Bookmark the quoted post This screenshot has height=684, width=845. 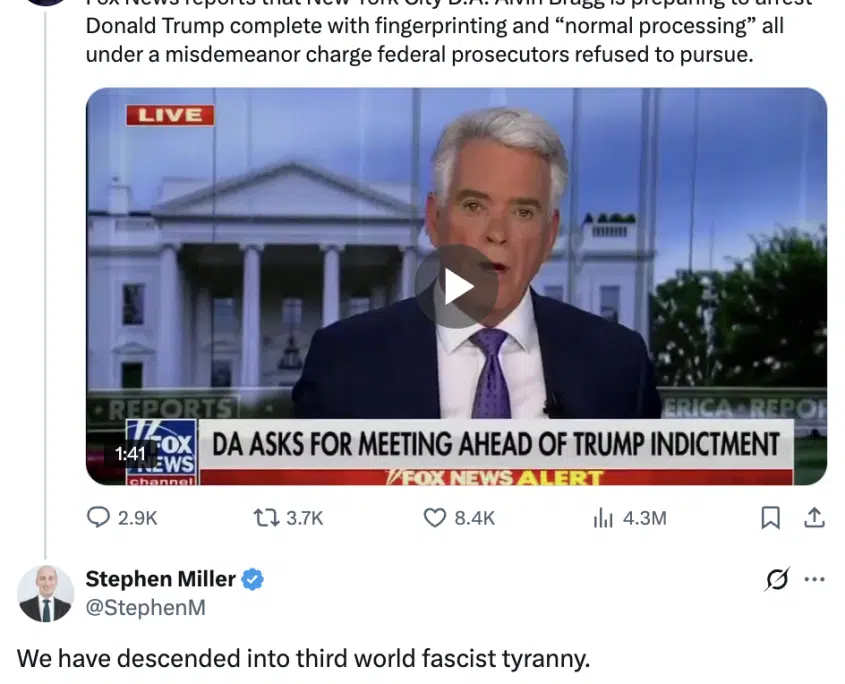tap(770, 518)
